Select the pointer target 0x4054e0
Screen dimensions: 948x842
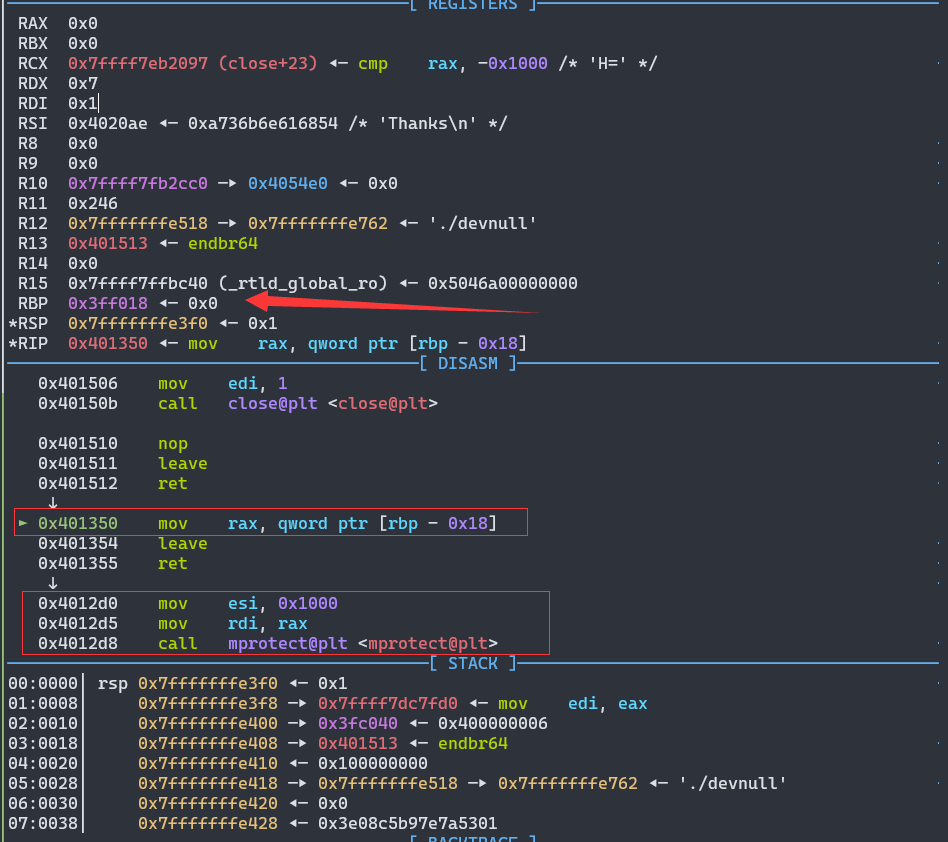[288, 183]
